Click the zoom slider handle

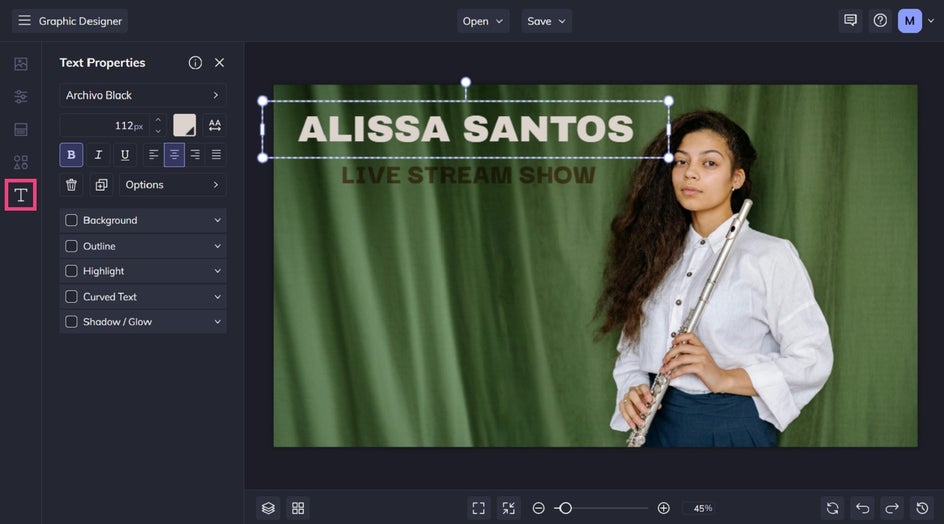(565, 508)
